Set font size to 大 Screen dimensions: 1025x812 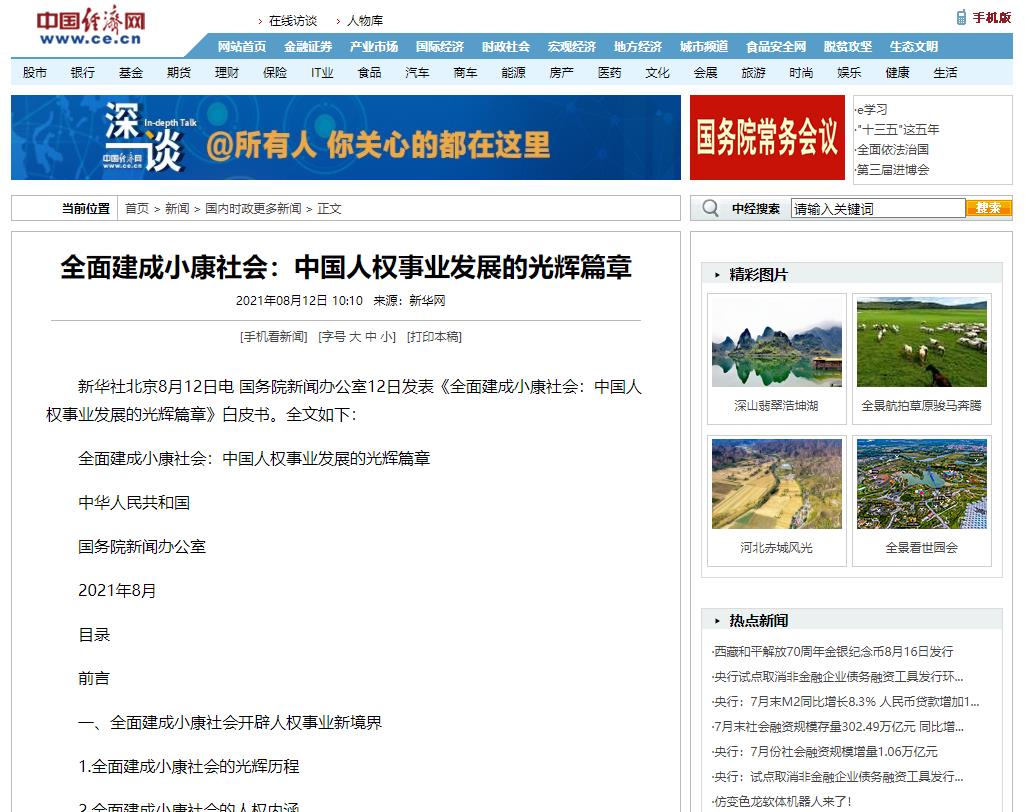point(354,337)
